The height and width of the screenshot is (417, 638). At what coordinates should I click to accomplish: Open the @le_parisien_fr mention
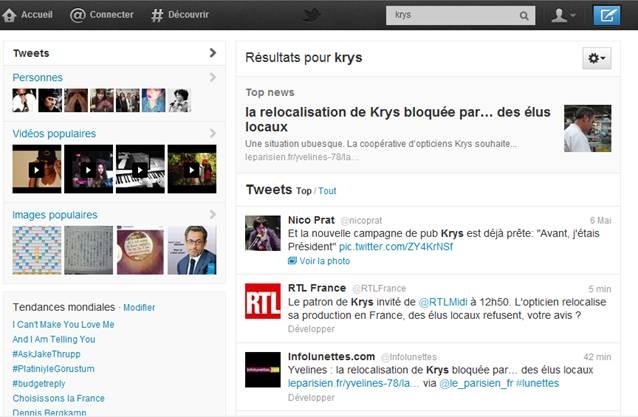(476, 383)
